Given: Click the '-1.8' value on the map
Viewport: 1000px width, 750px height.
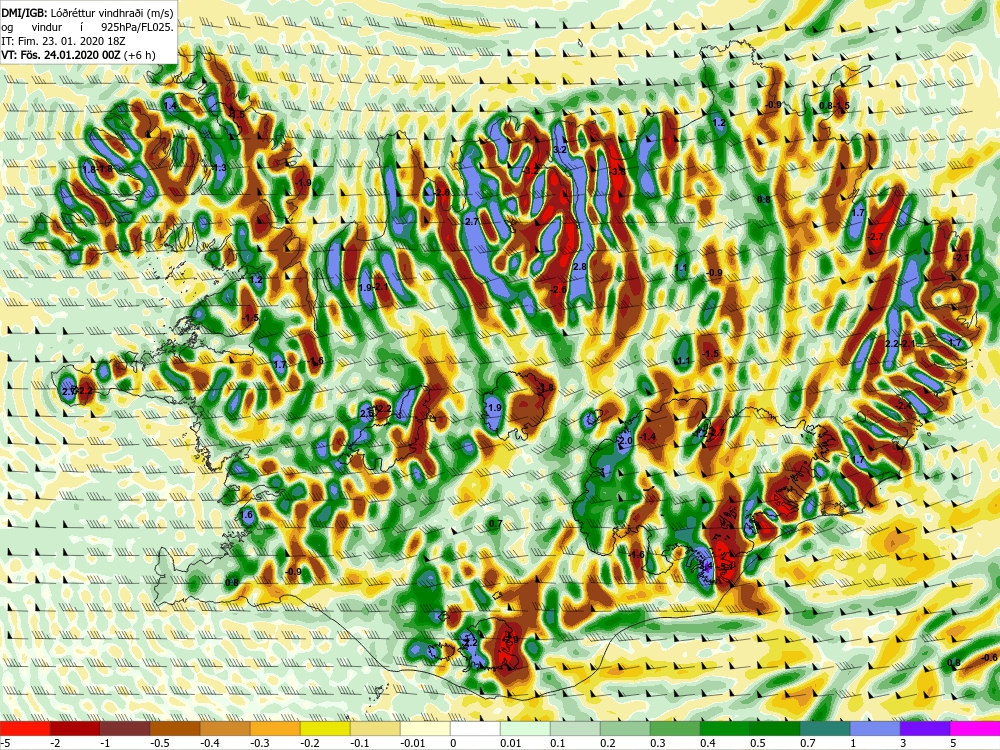Looking at the screenshot, I should pos(546,388).
